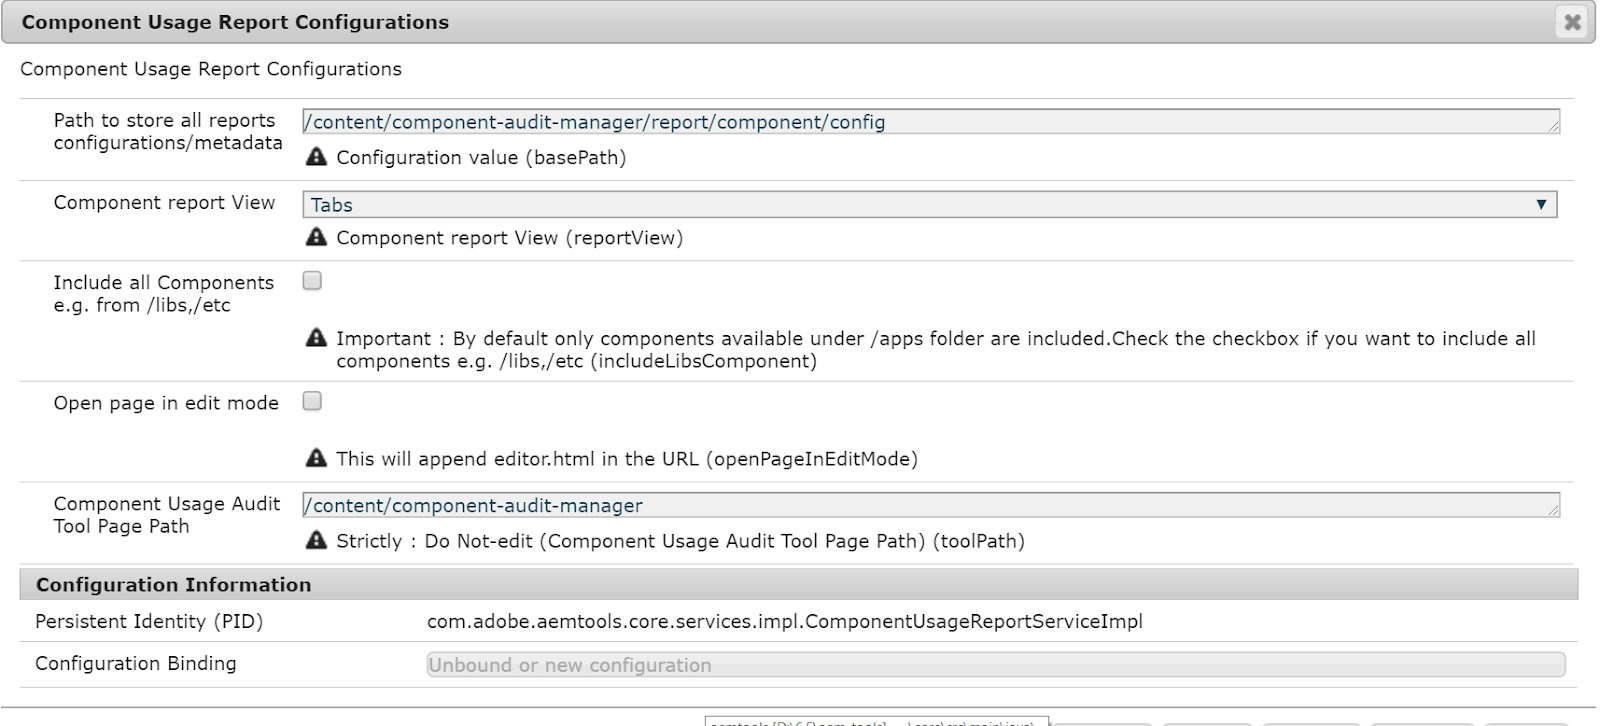Click the 'Persistent Identity (PID)' label
Screen dimensions: 1600x726
pos(149,621)
